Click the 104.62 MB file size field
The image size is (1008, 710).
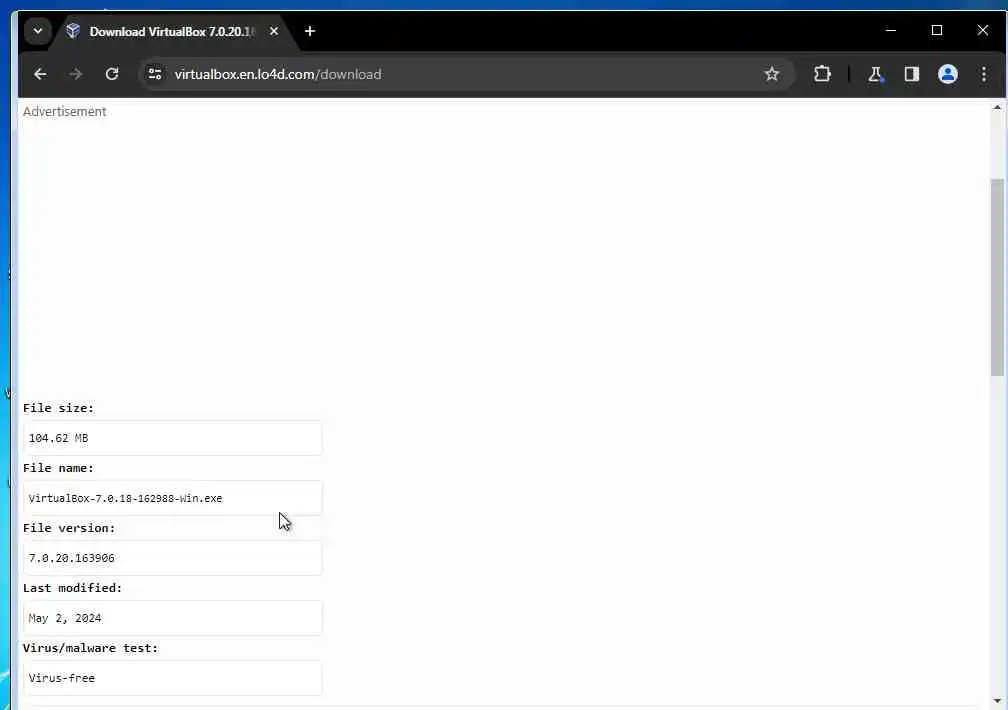tap(172, 438)
